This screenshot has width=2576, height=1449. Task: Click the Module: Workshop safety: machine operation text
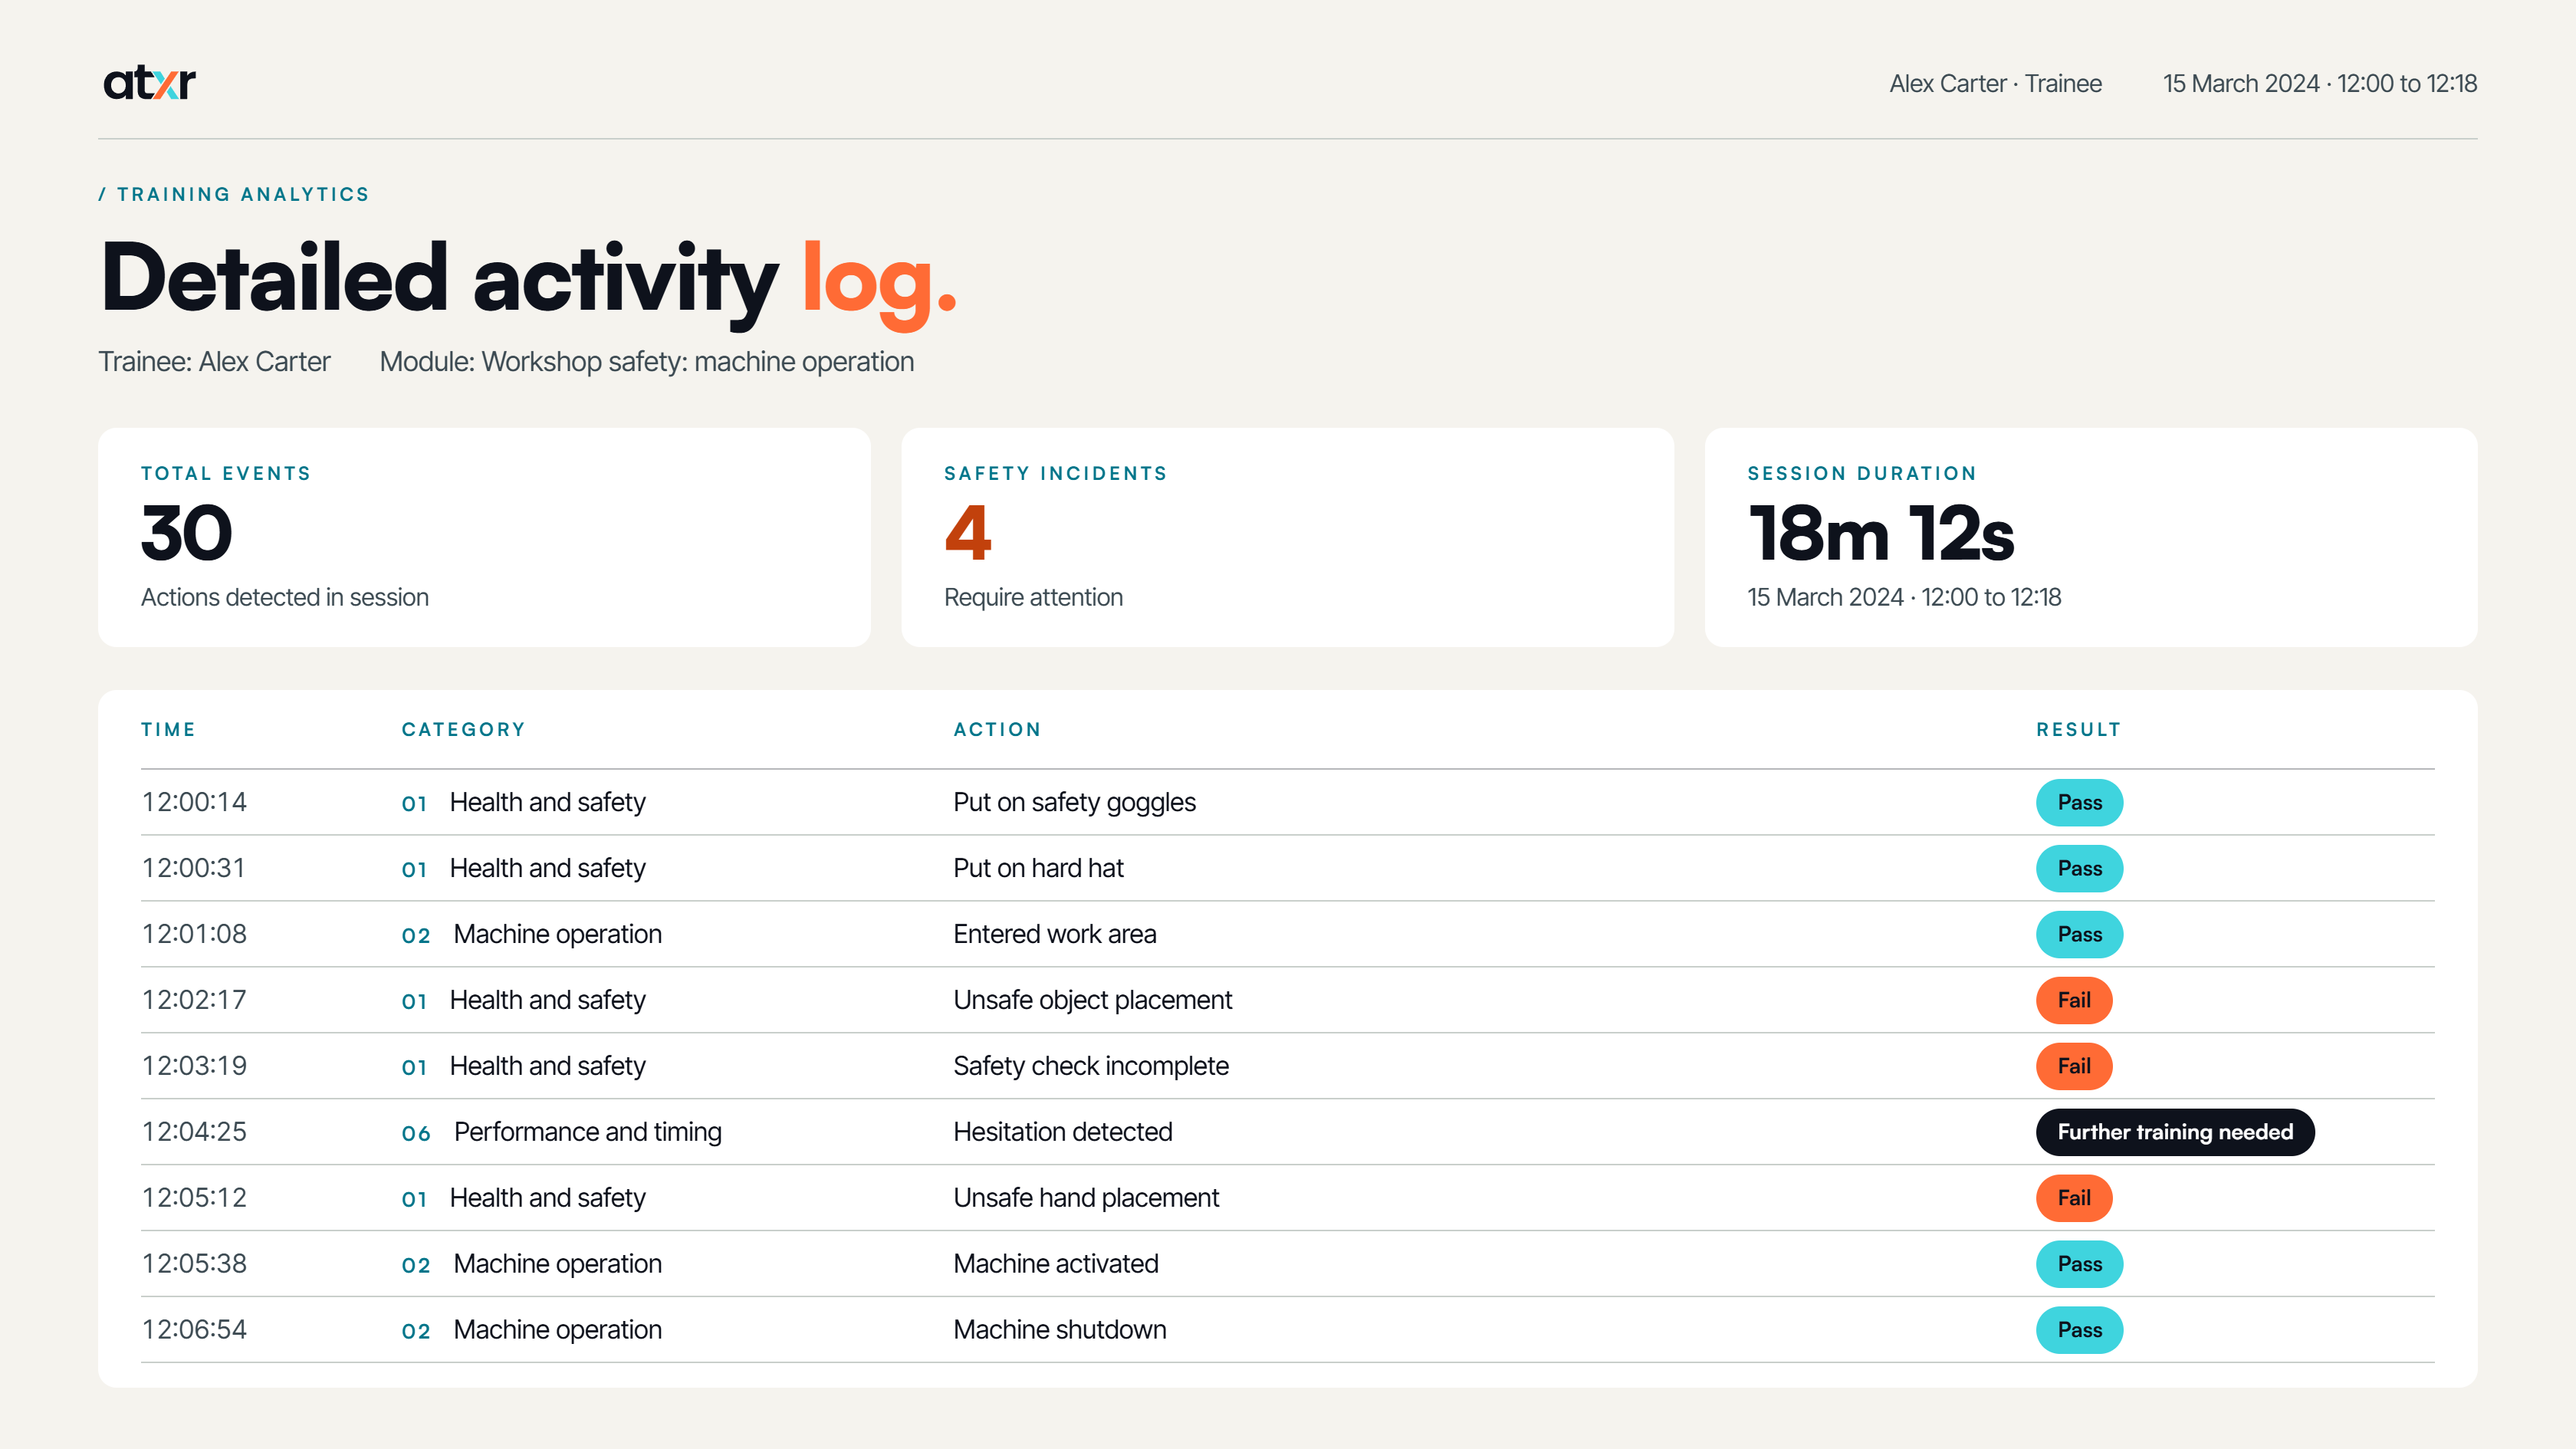[646, 362]
